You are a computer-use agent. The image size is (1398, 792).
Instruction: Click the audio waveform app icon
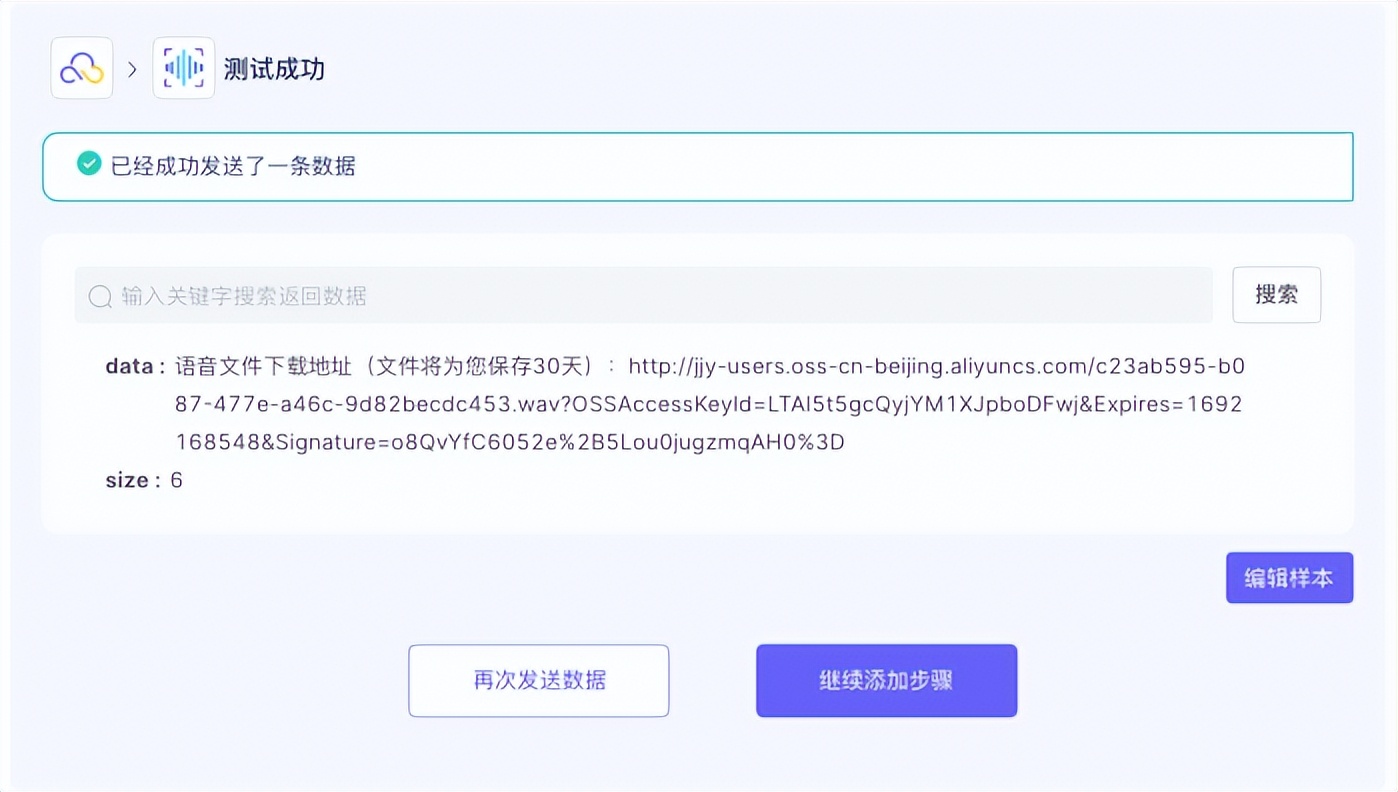183,68
